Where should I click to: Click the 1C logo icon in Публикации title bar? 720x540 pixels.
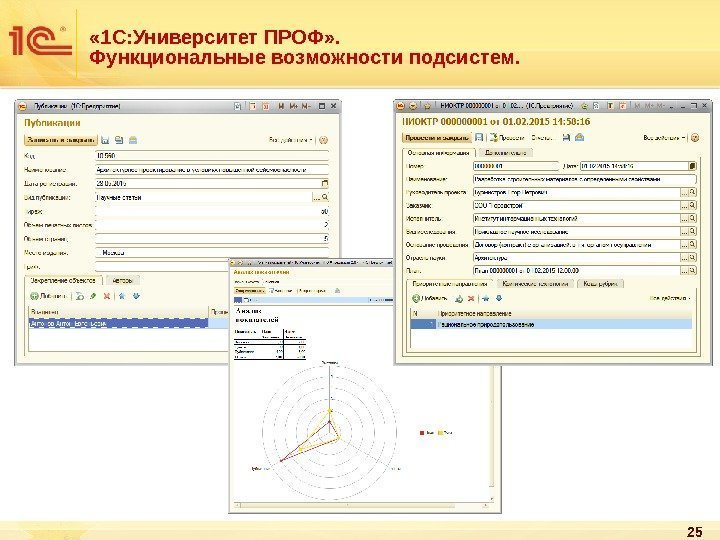22,106
